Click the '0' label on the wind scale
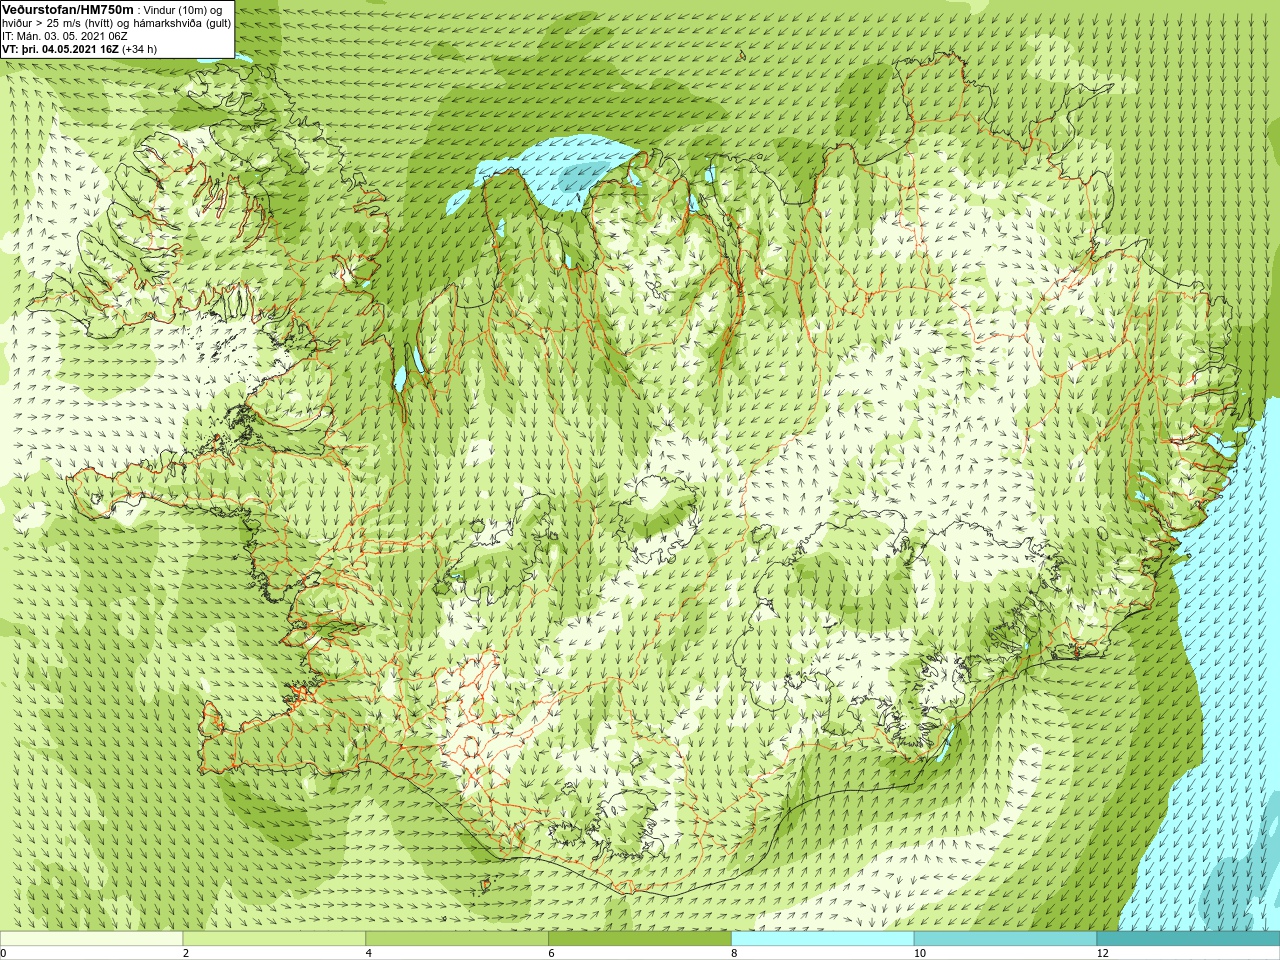The width and height of the screenshot is (1280, 960). click(x=4, y=953)
